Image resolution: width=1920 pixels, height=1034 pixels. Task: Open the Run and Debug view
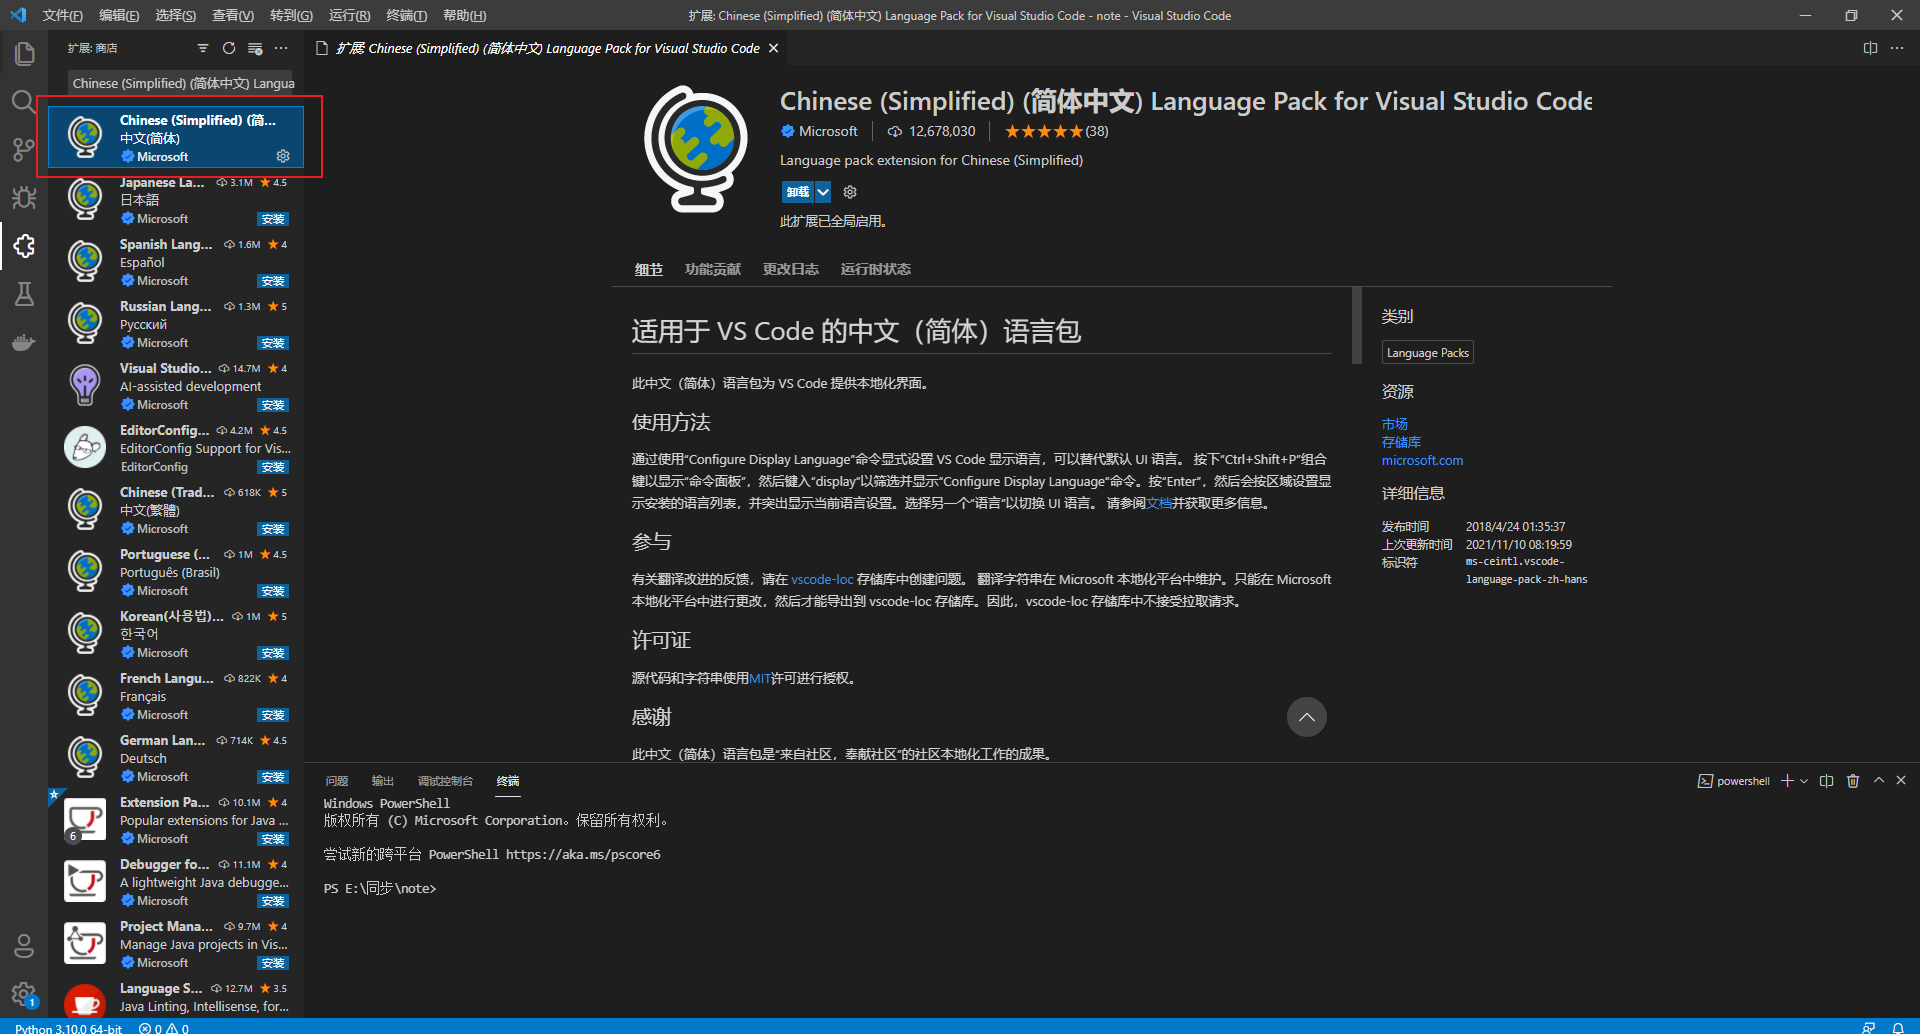tap(24, 197)
